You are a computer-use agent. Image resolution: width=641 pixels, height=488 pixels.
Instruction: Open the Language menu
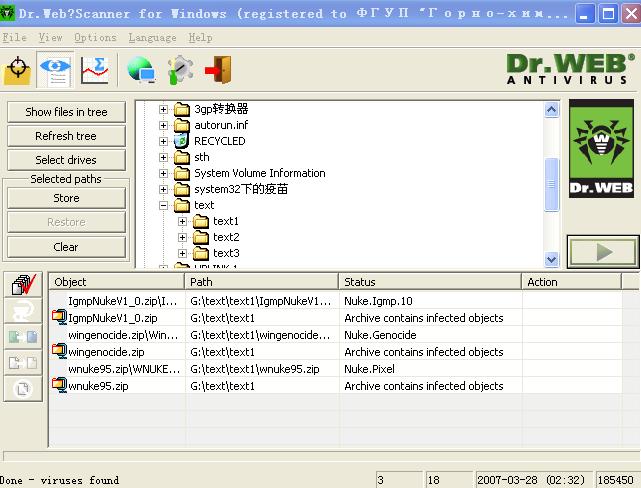coord(152,38)
